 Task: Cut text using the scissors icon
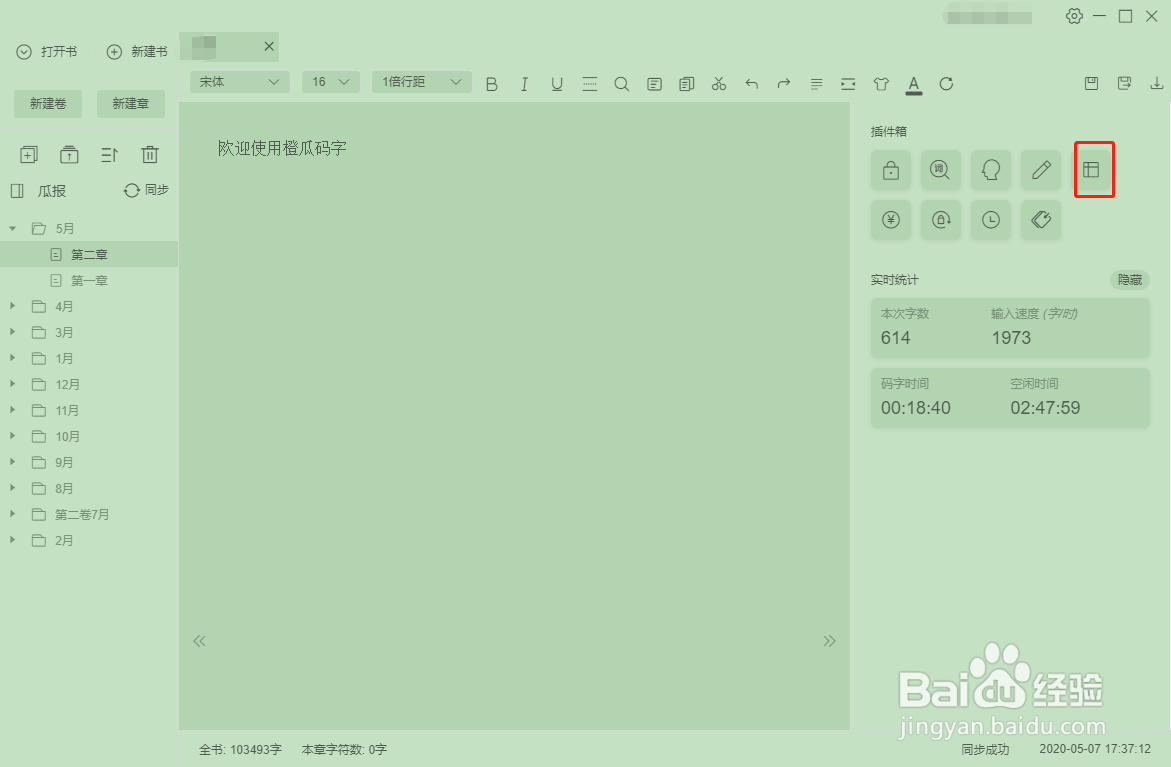718,84
